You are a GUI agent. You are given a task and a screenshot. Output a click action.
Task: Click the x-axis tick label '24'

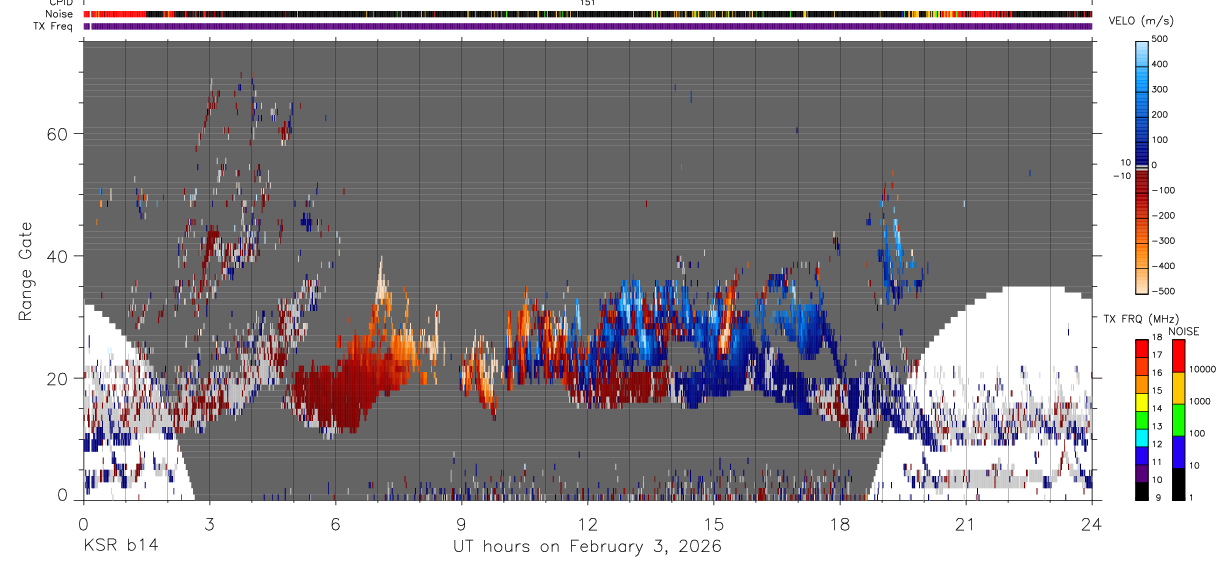click(1092, 523)
